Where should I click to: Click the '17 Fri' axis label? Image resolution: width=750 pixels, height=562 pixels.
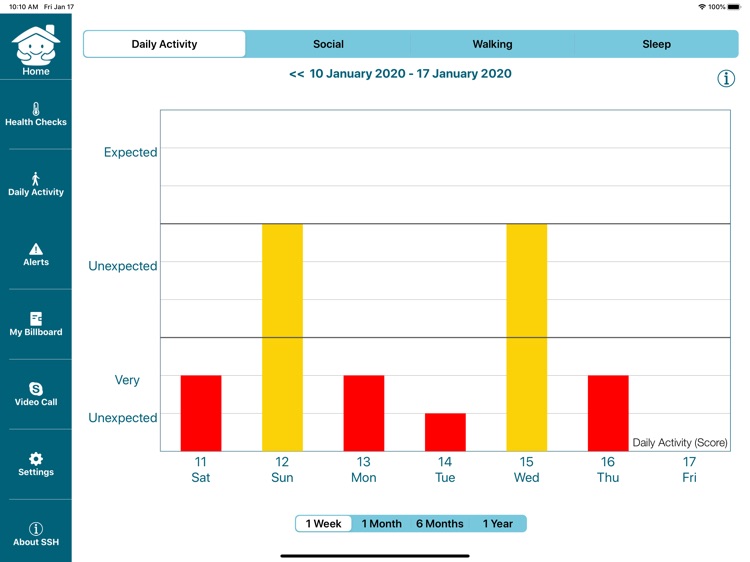(689, 469)
